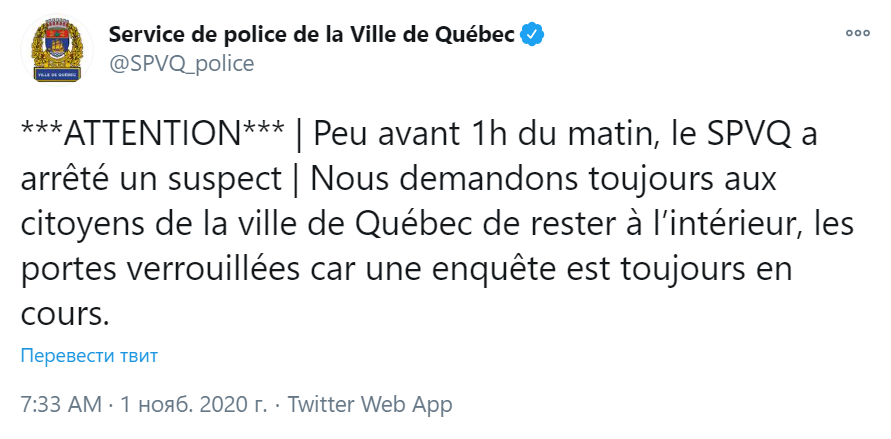This screenshot has width=891, height=439.
Task: Open the Twitter Web App source link
Action: 370,405
